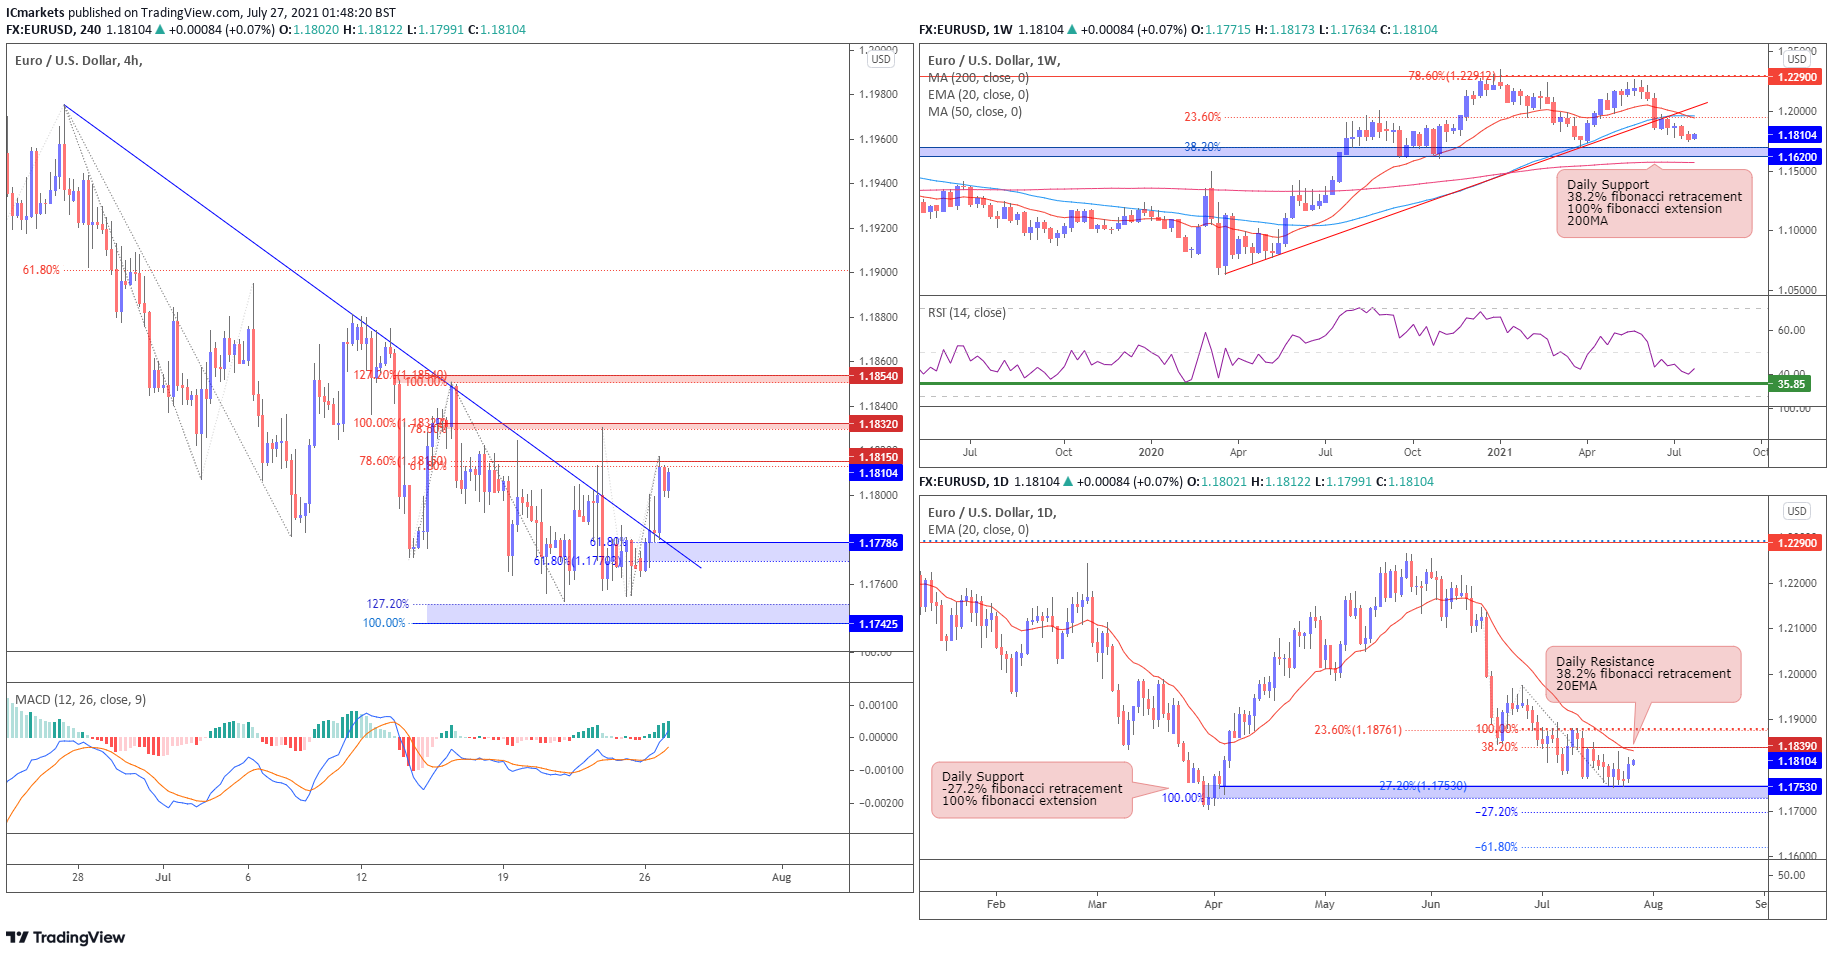This screenshot has width=1833, height=956.
Task: Click the blue 1.17786 support price label
Action: pos(878,543)
